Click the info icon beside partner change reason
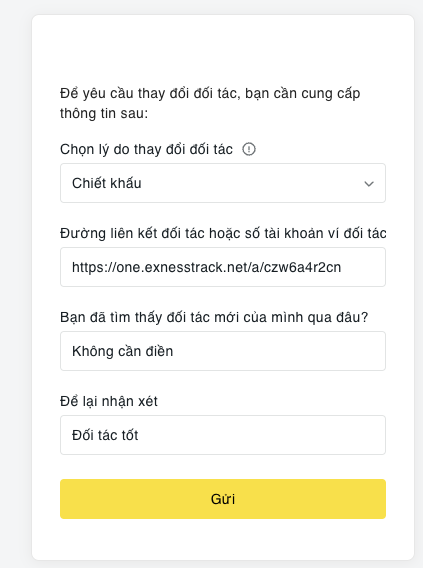The image size is (423, 568). click(x=249, y=149)
